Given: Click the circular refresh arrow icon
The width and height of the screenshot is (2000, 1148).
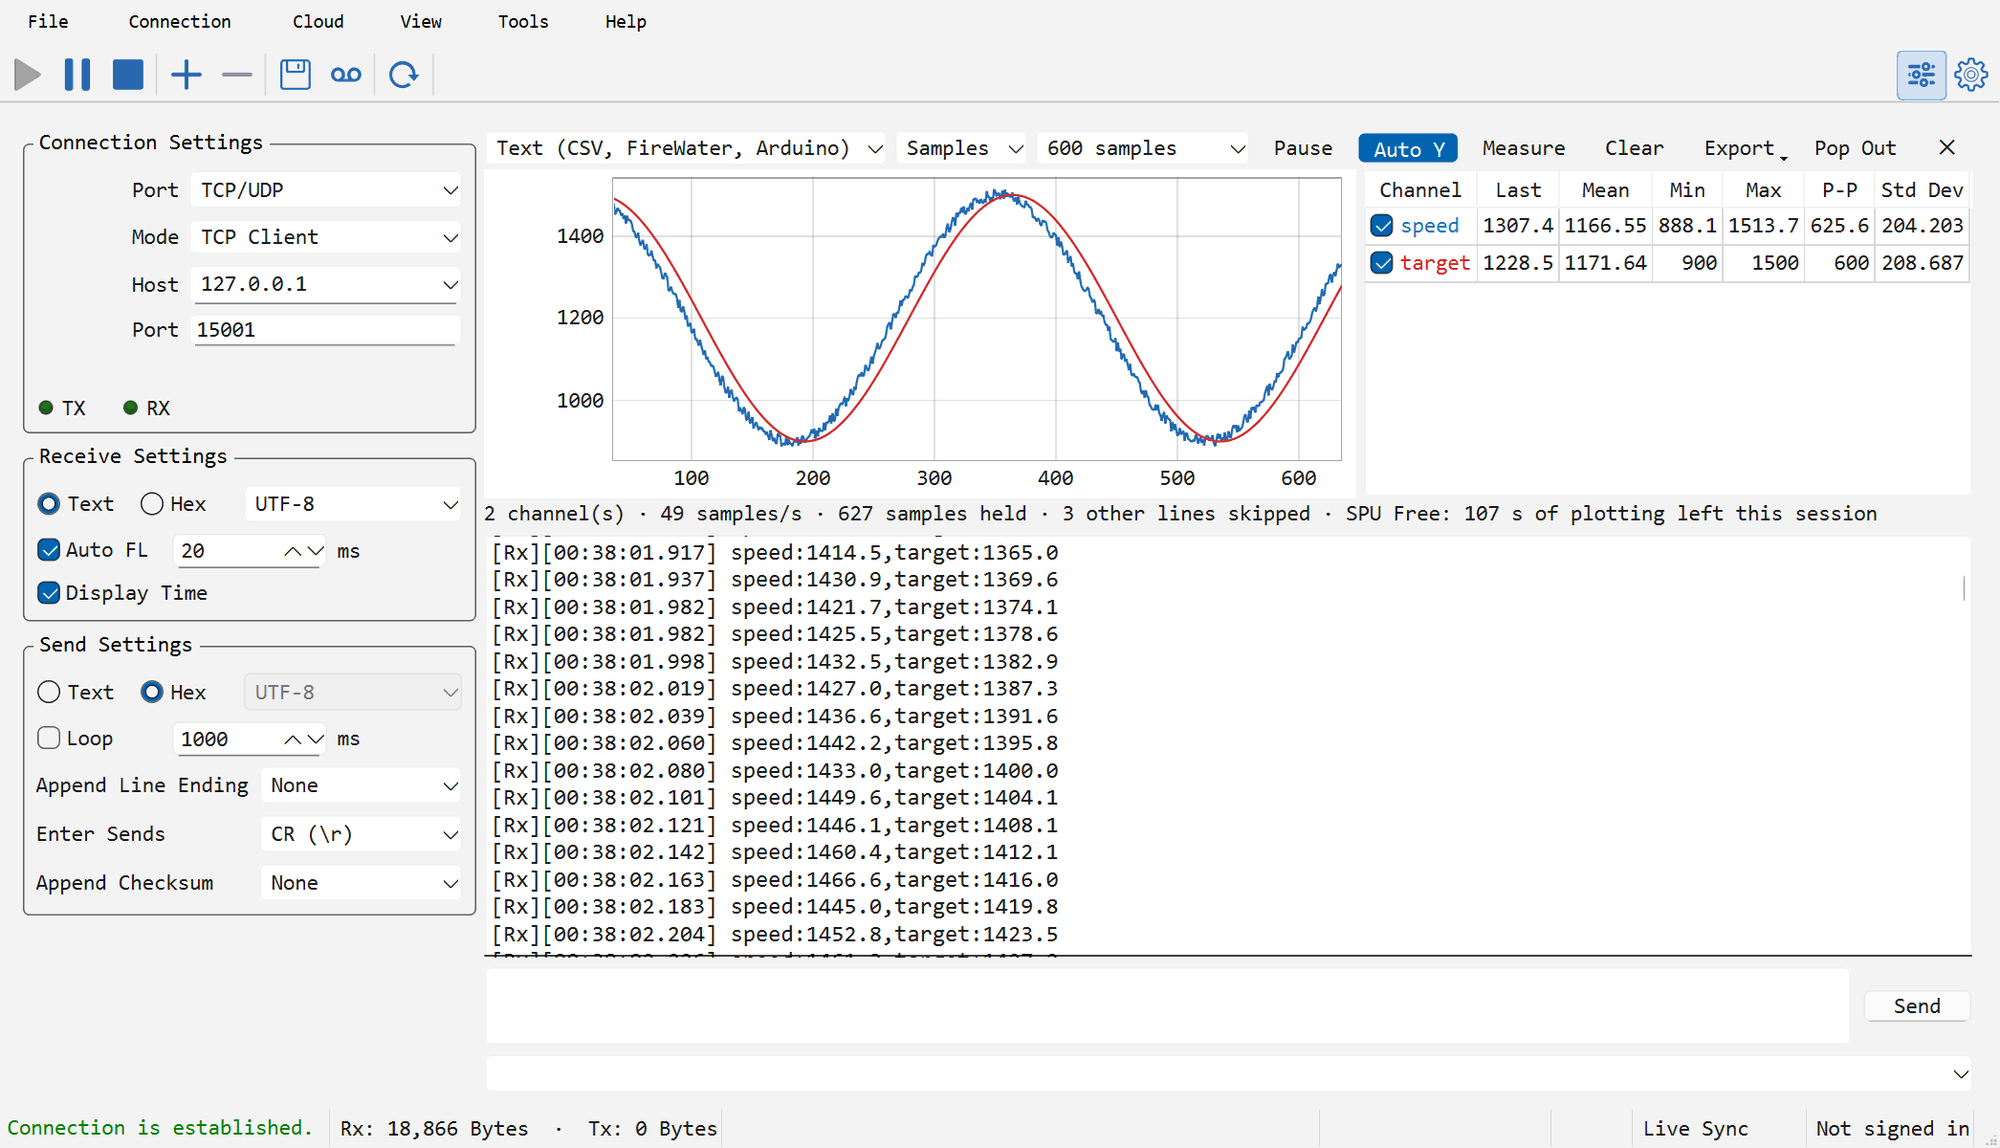Looking at the screenshot, I should click(404, 75).
